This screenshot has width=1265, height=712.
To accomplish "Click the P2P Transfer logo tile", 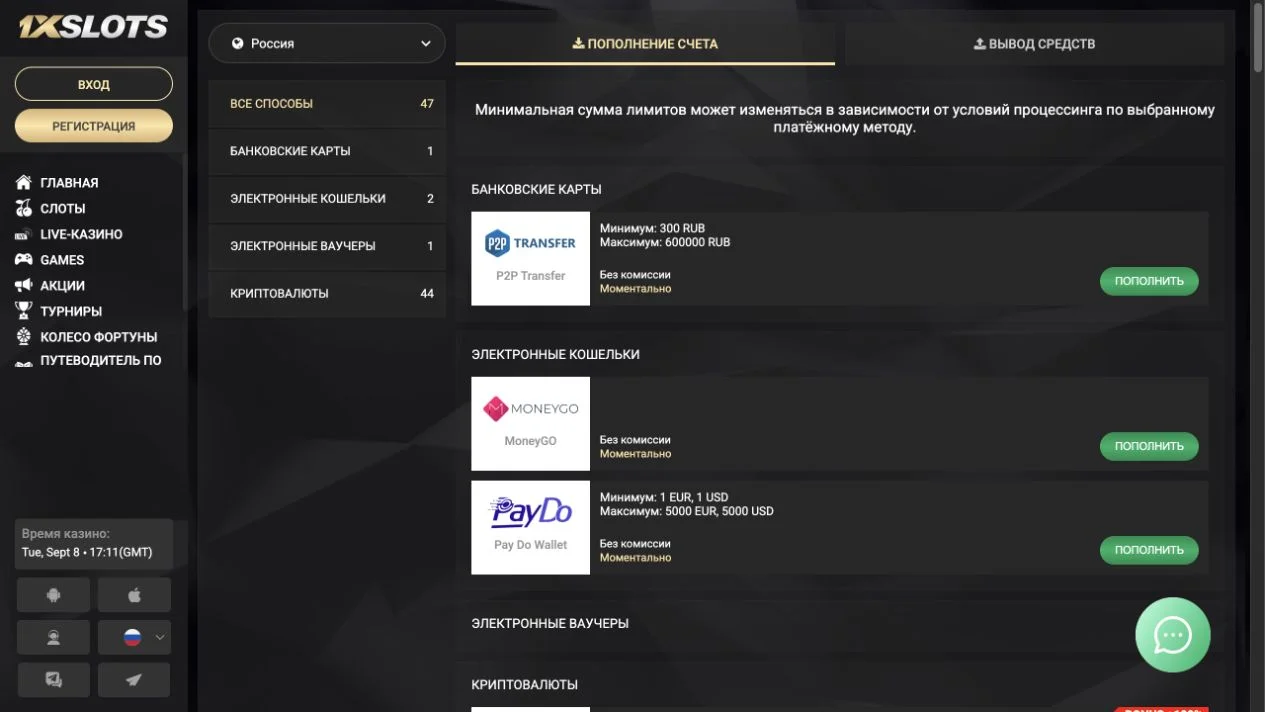I will pos(530,258).
